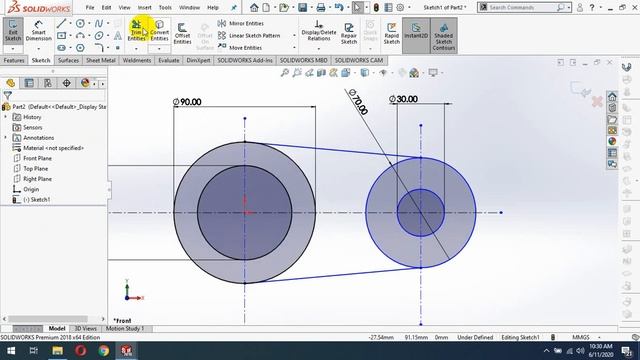Open Chrome from the taskbar
The image size is (640, 360).
pos(103,351)
